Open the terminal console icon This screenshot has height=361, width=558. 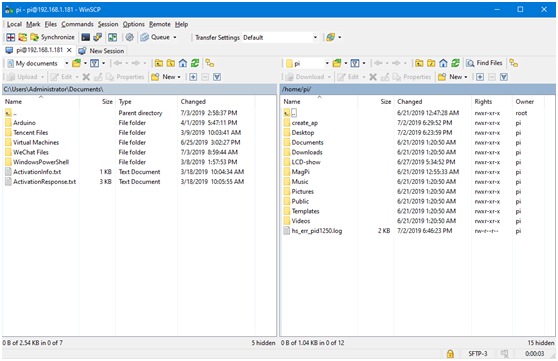85,37
